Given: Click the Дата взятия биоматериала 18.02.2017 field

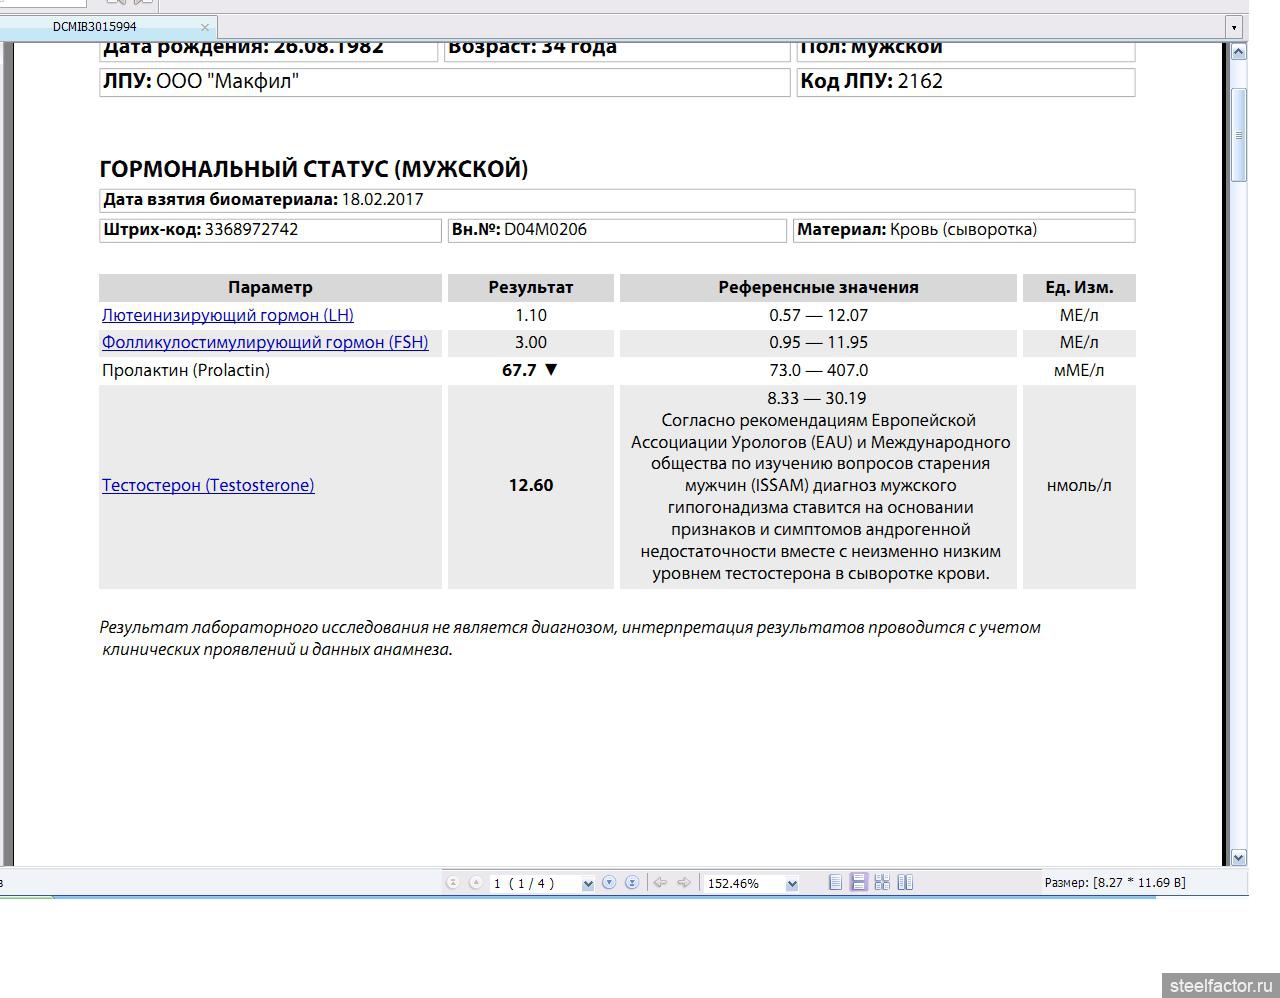Looking at the screenshot, I should [617, 200].
